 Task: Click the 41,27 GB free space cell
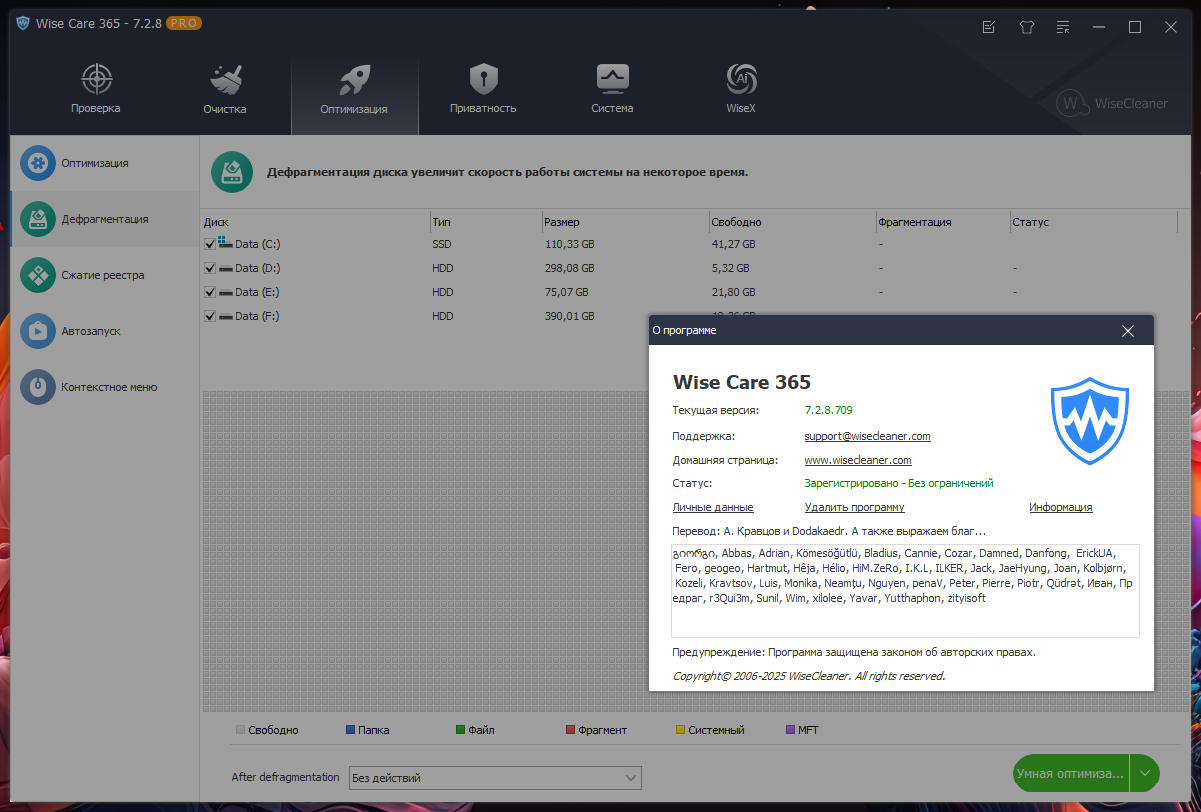point(733,244)
